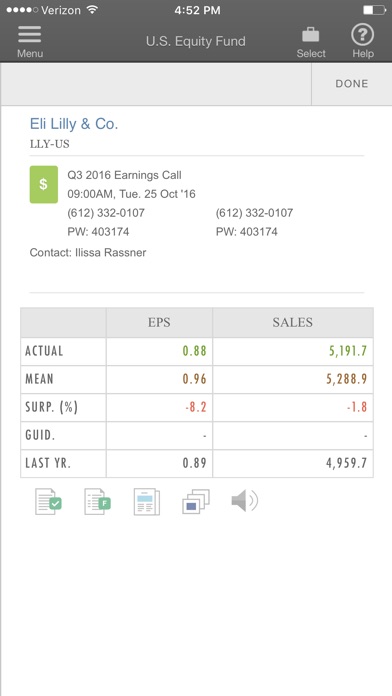
Task: Open the Help question mark icon
Action: 363,35
